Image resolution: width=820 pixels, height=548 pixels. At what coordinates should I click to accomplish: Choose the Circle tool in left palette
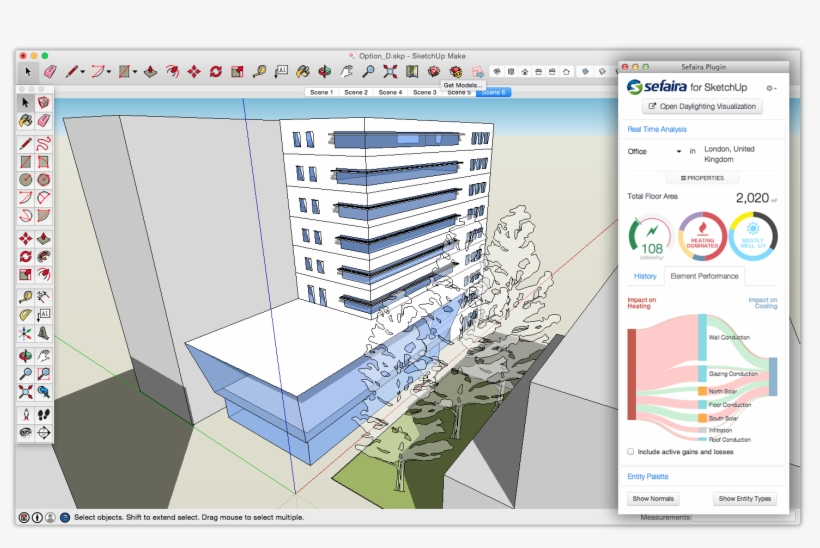(25, 180)
